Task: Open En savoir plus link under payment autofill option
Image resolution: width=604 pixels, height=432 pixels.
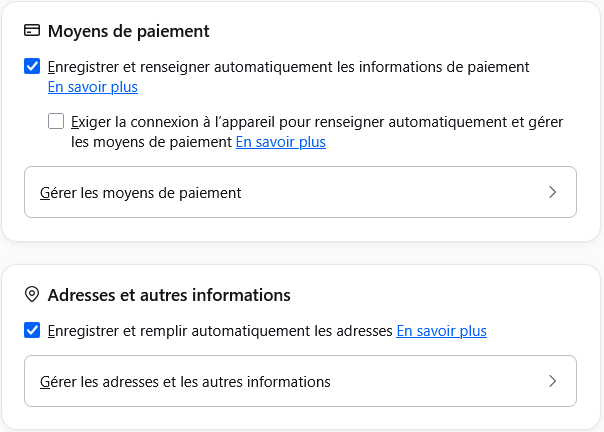Action: tap(93, 87)
